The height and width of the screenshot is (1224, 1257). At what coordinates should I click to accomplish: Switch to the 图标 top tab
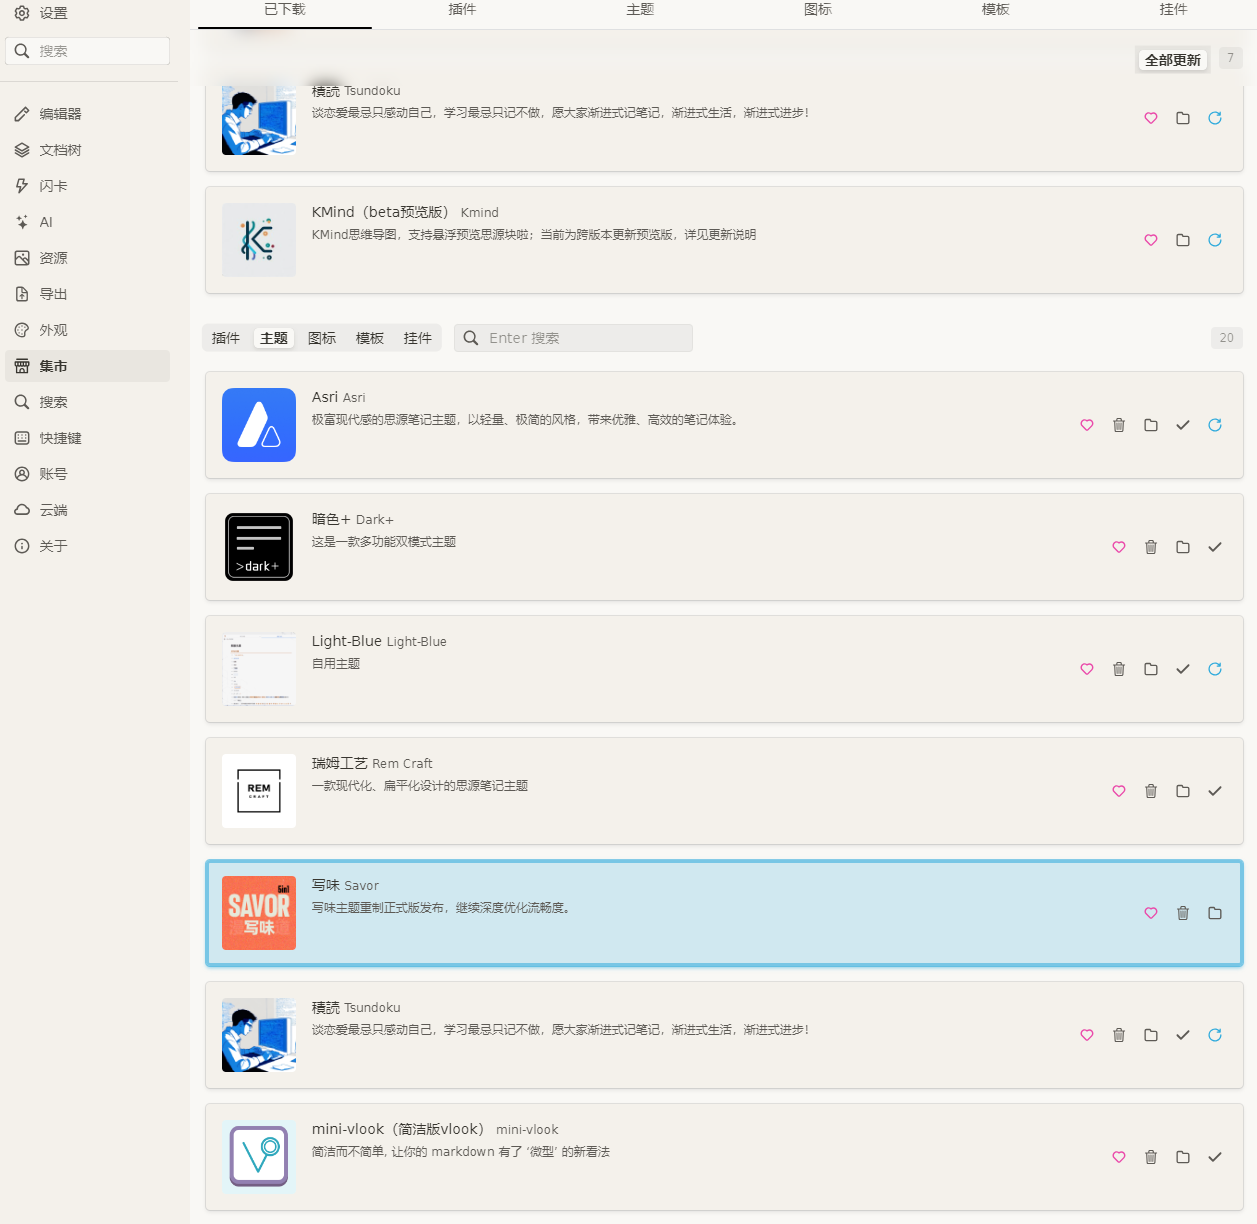click(818, 10)
